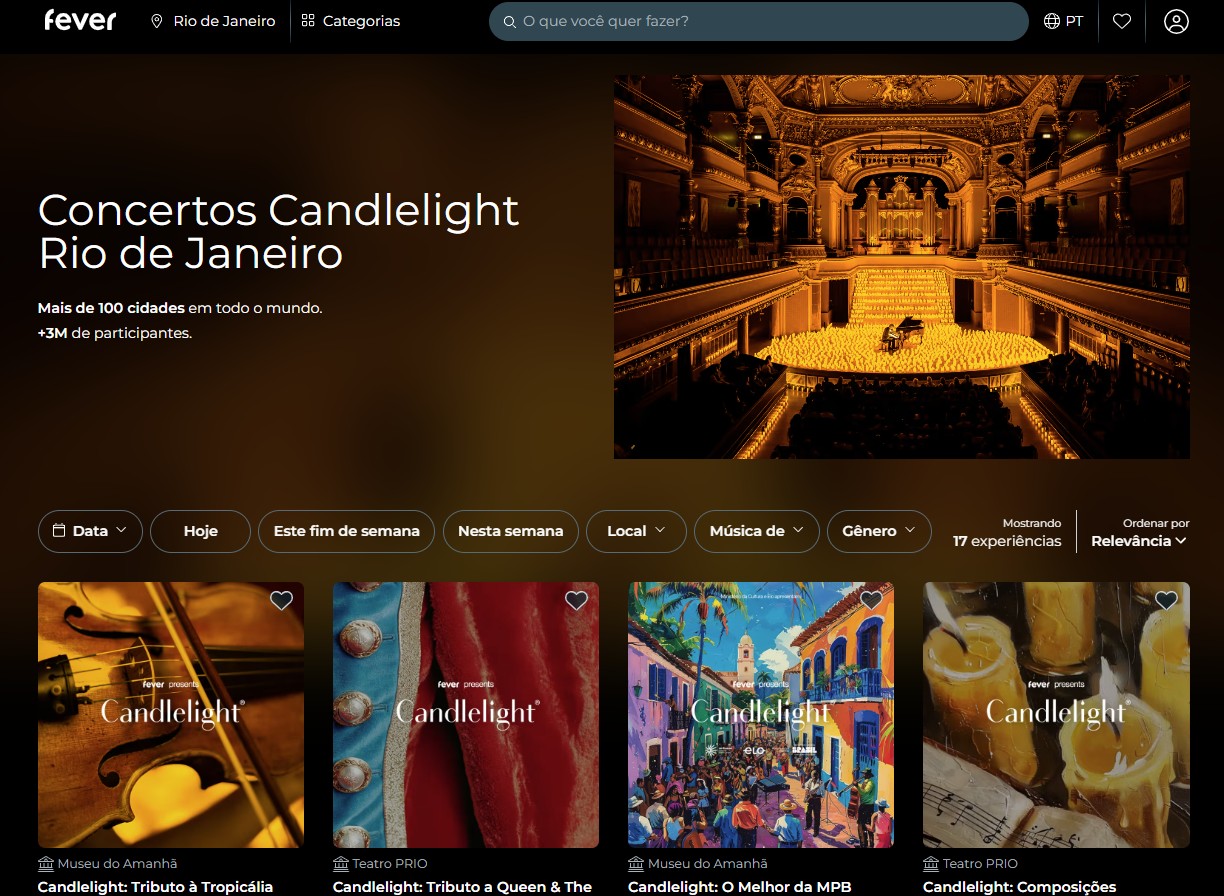Open Candlelight: Composições title link
The height and width of the screenshot is (896, 1224).
(1019, 887)
